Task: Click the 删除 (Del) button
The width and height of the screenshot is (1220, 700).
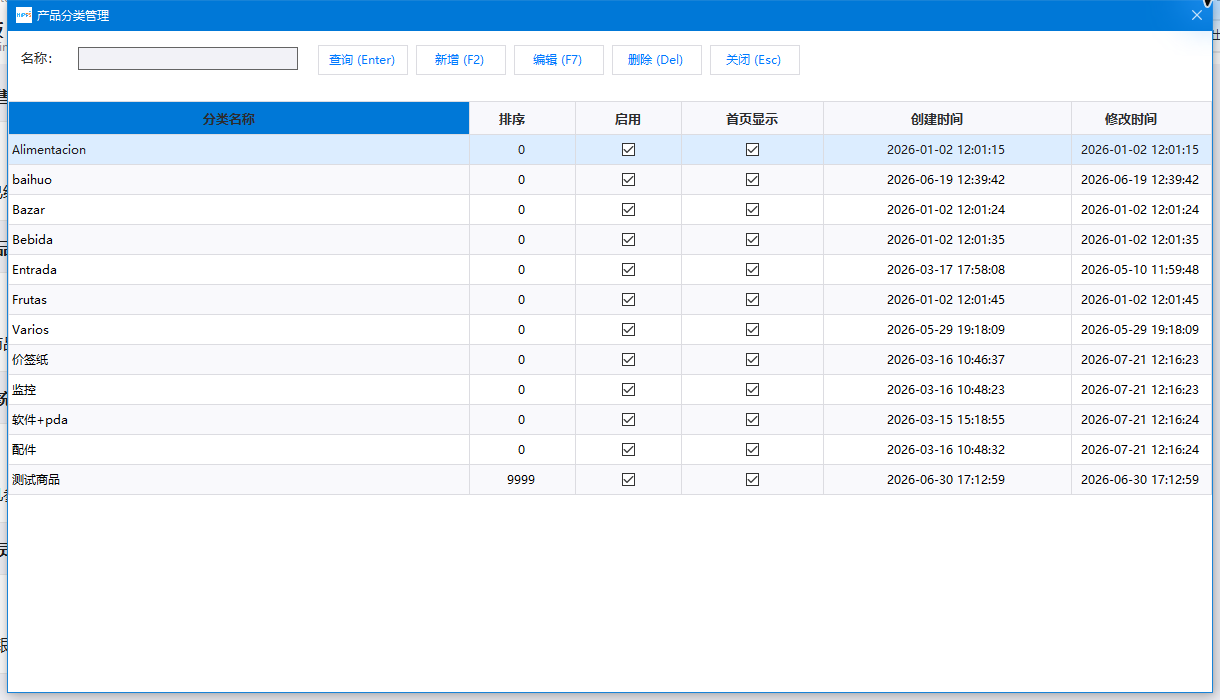Action: coord(657,60)
